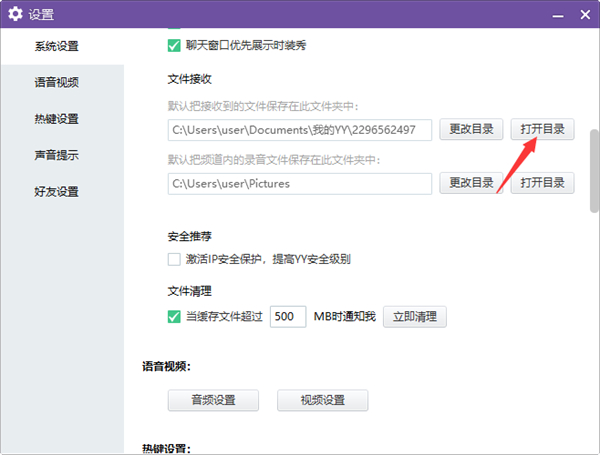Image resolution: width=600 pixels, height=455 pixels.
Task: Go to the 声音提示 tab
Action: tap(57, 155)
